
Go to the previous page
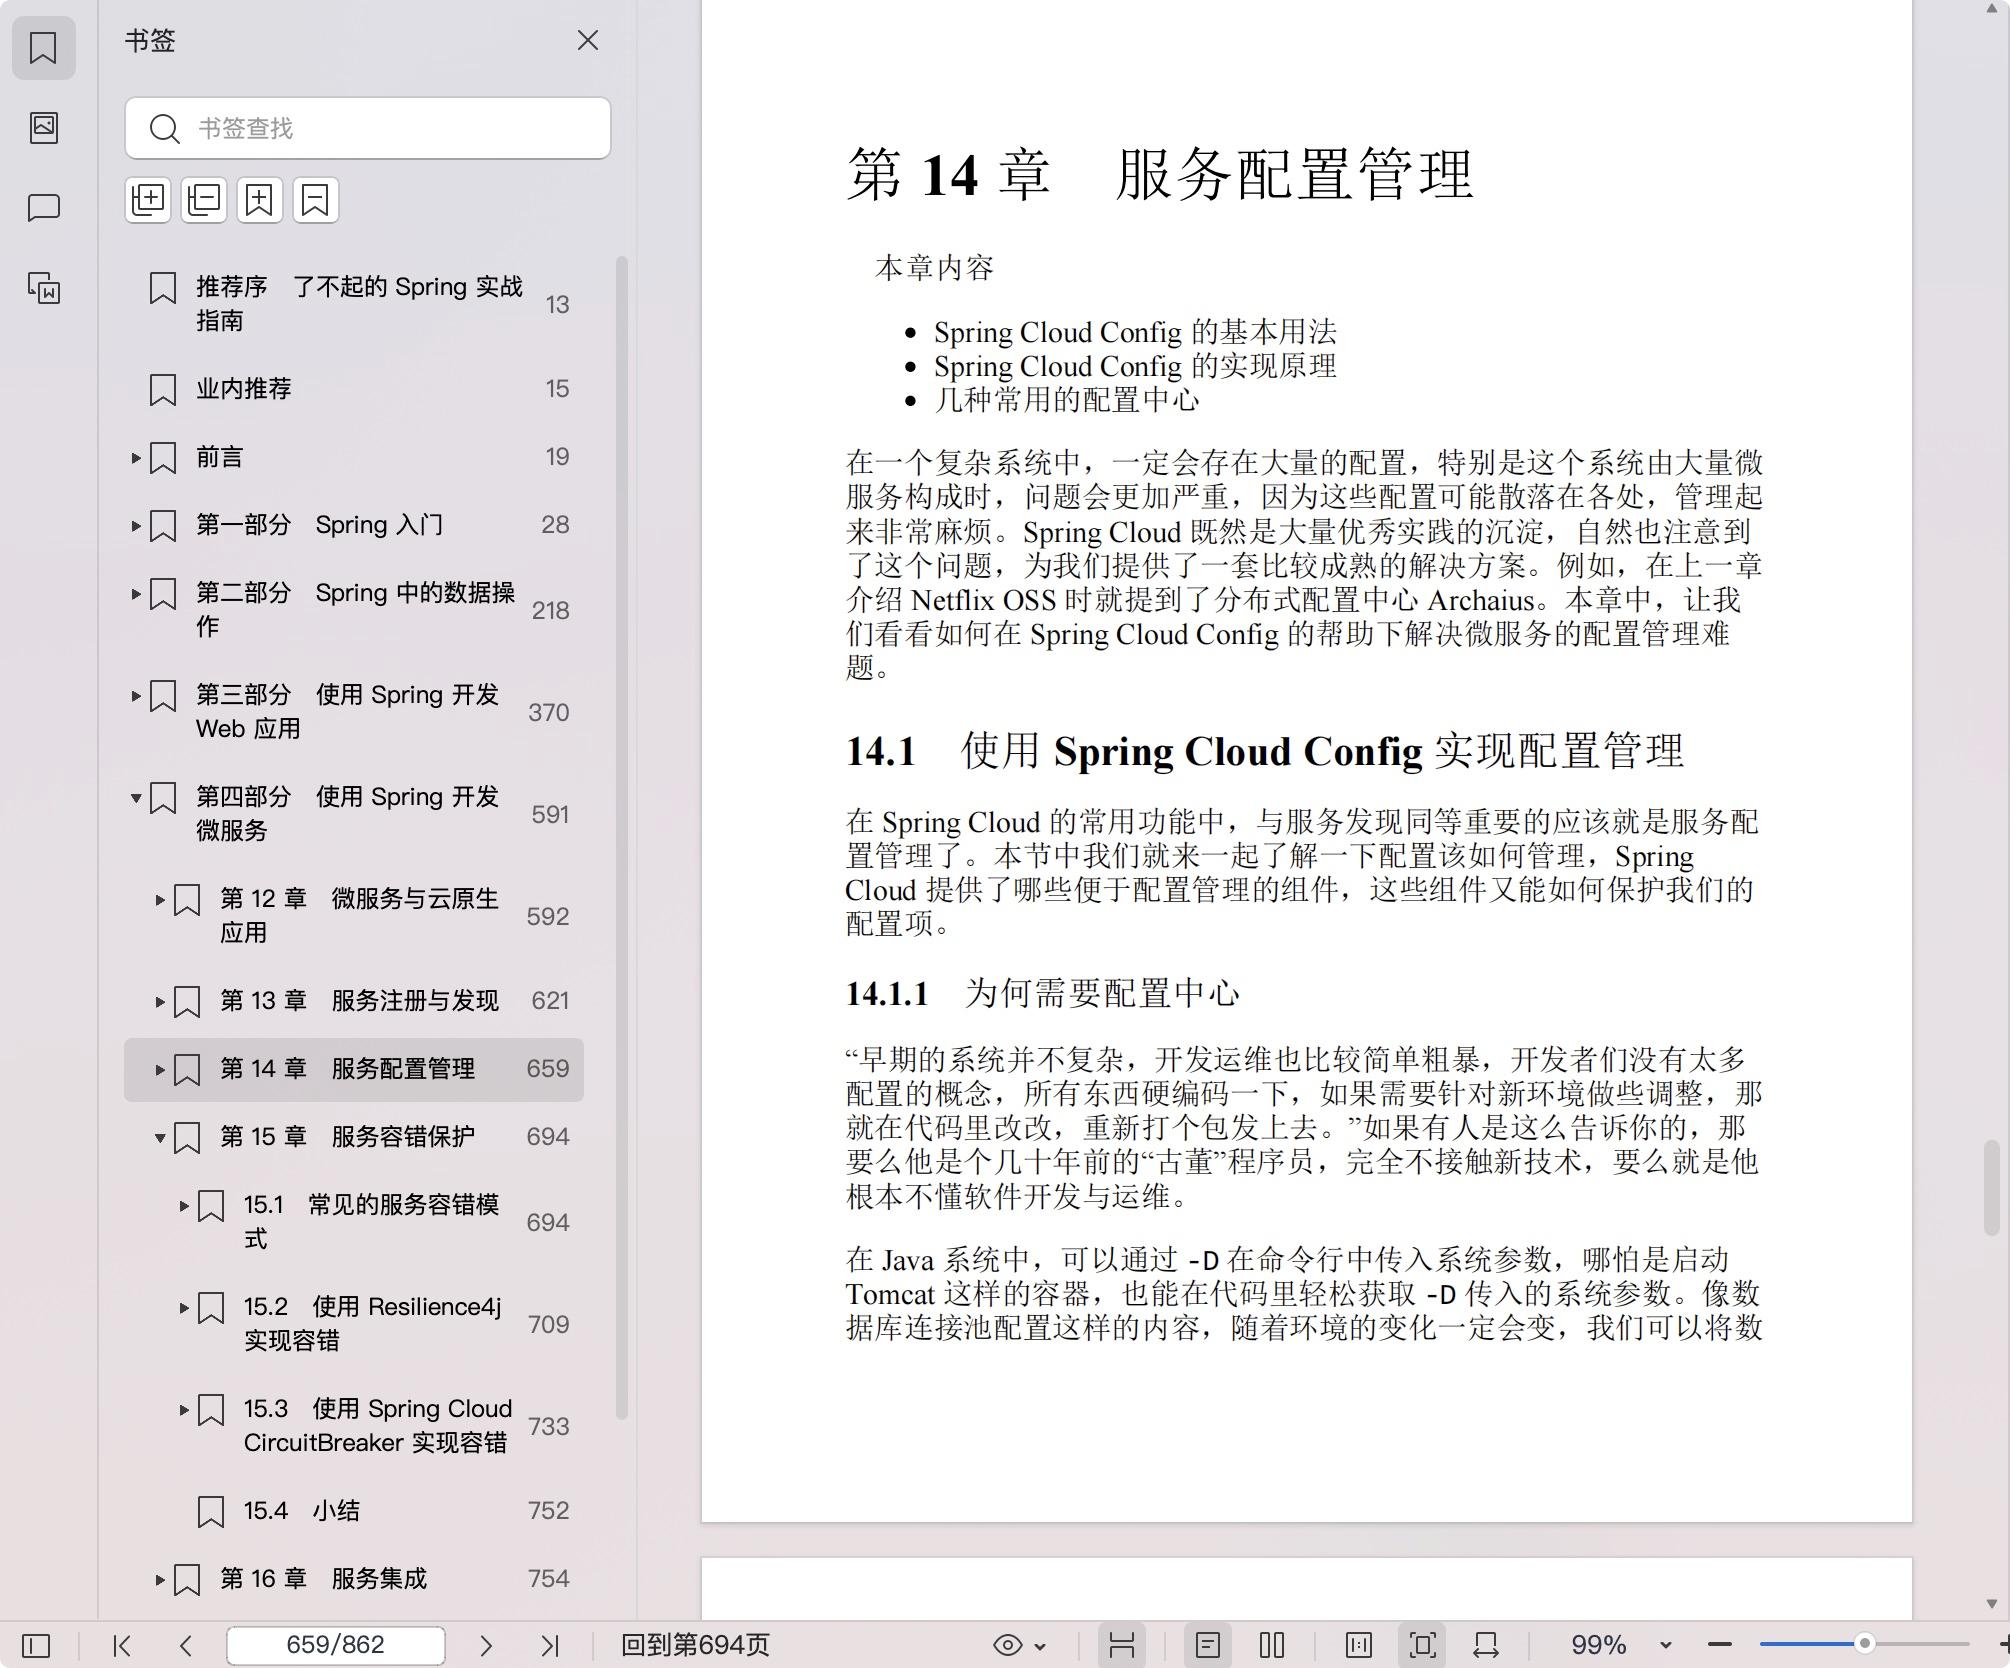[x=186, y=1645]
